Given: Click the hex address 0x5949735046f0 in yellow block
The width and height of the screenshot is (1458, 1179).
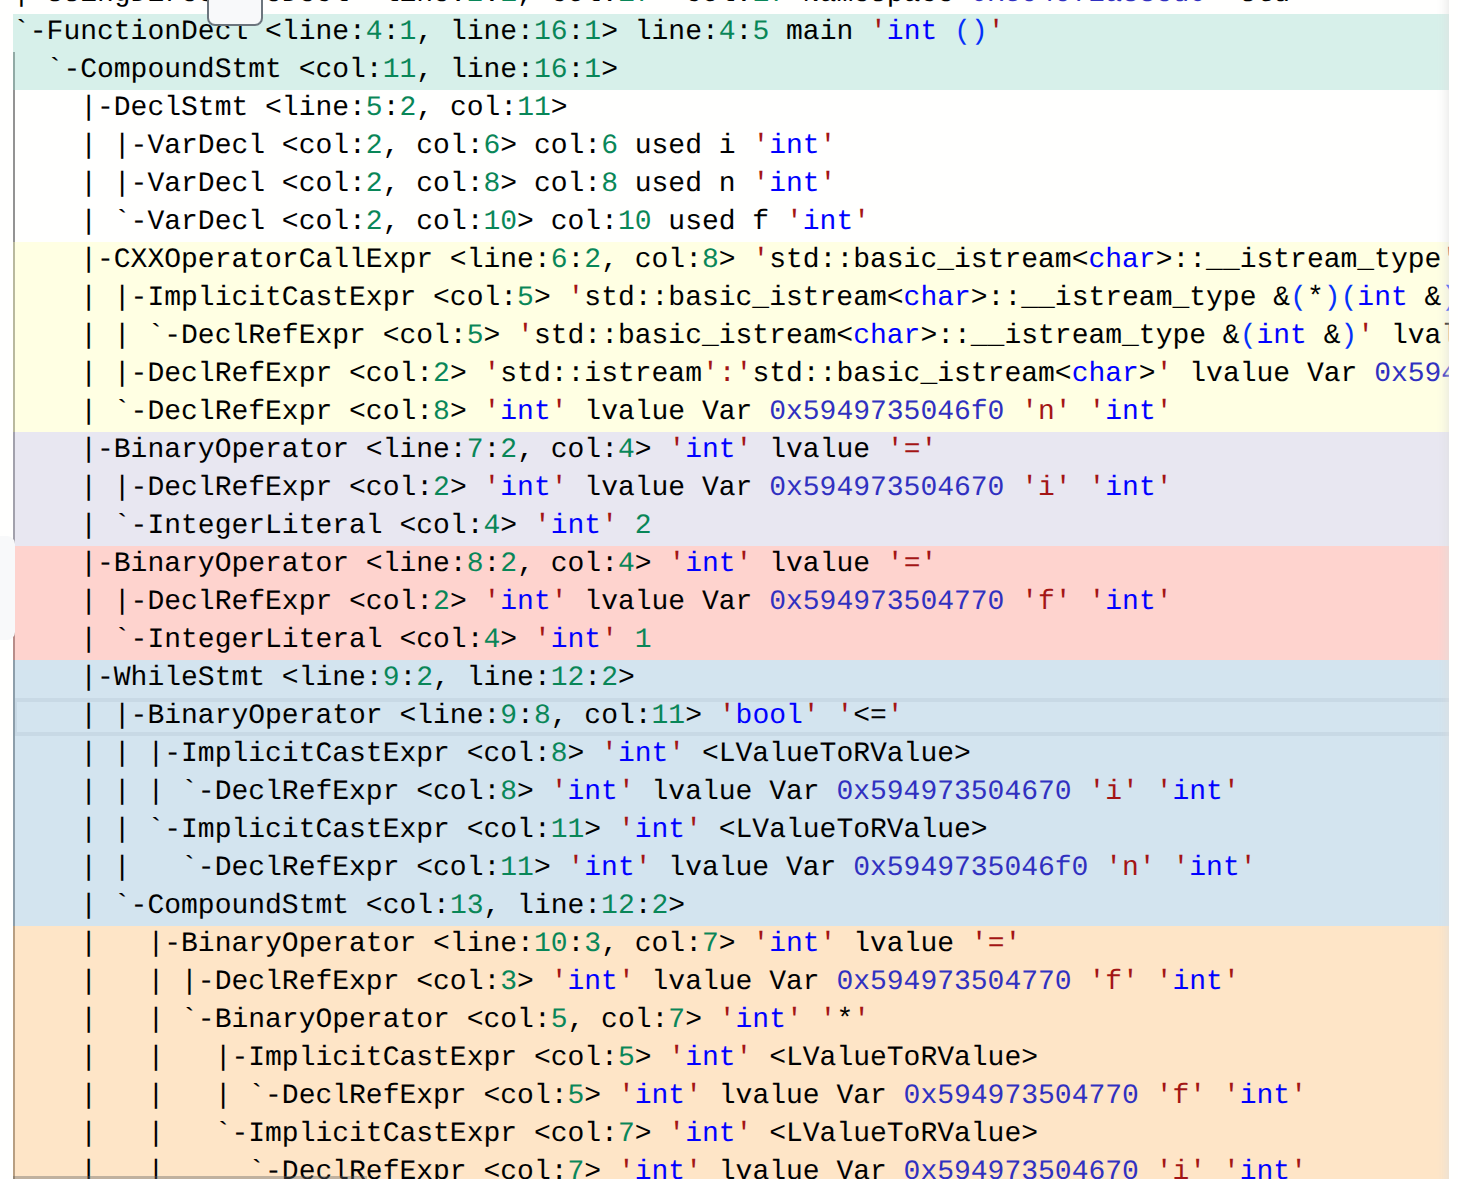Looking at the screenshot, I should 886,411.
